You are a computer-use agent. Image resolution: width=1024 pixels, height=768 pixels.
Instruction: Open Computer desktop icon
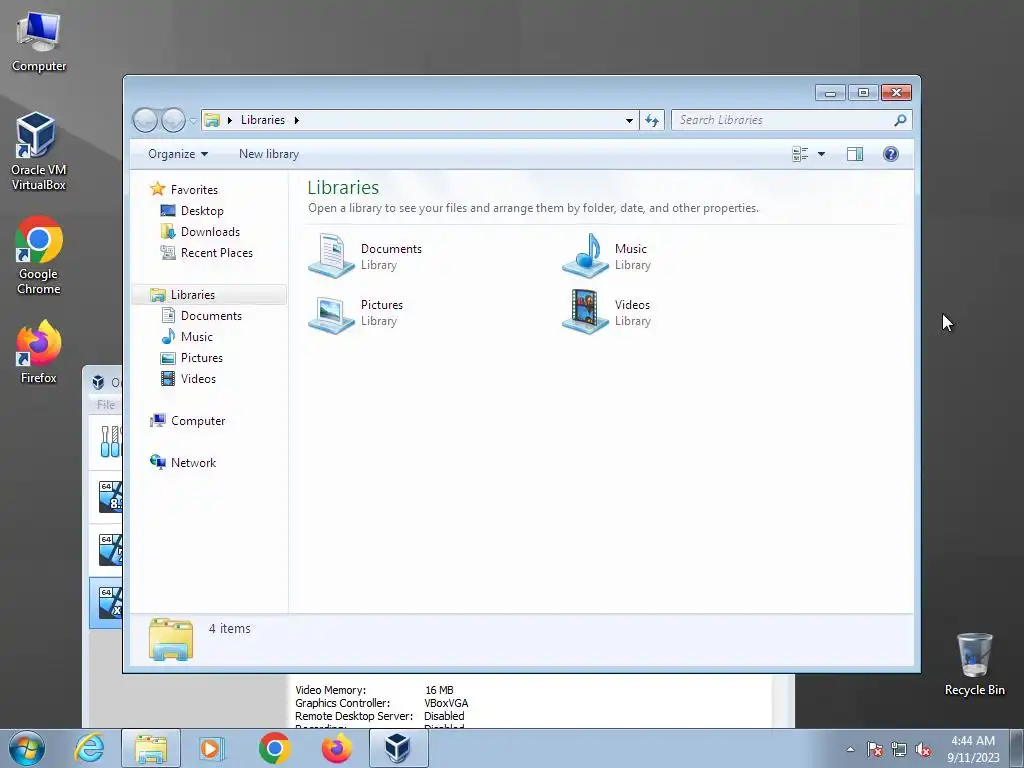coord(39,42)
